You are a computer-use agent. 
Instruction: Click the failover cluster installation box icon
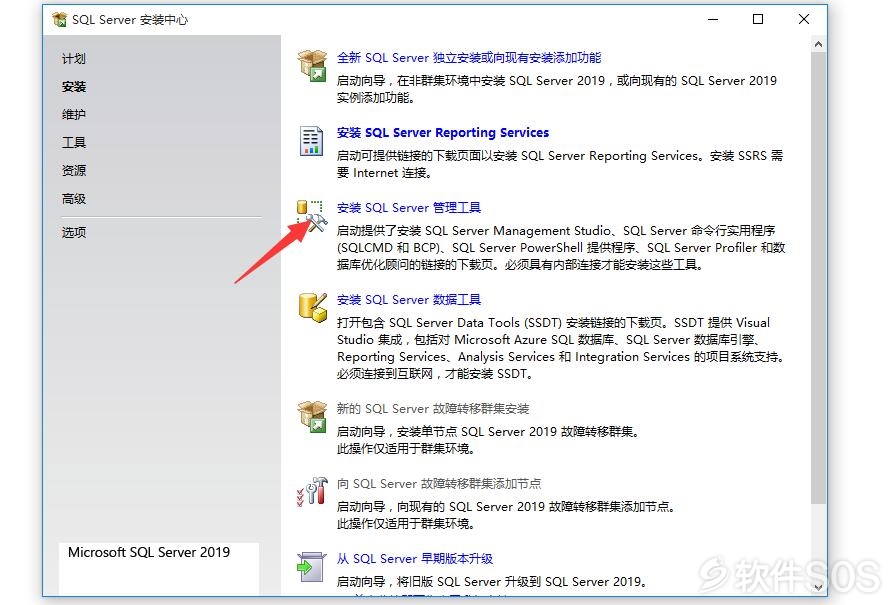pyautogui.click(x=312, y=416)
